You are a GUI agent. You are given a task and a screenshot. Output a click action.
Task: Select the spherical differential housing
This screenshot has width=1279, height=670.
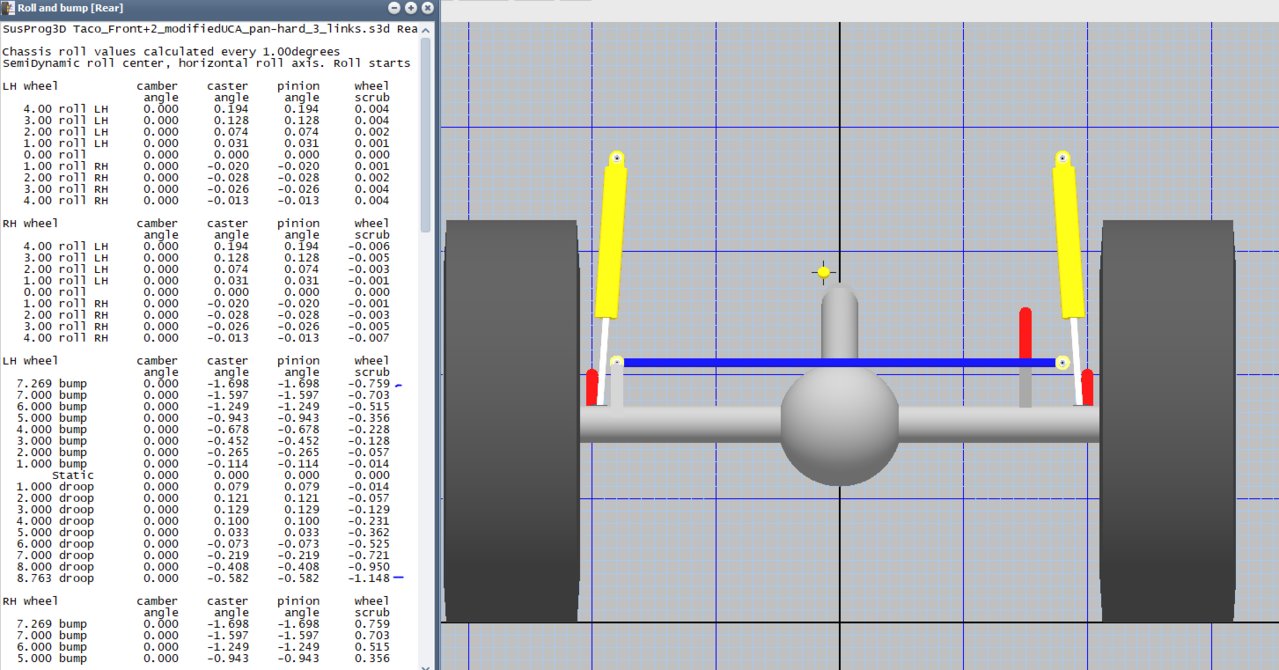coord(840,426)
